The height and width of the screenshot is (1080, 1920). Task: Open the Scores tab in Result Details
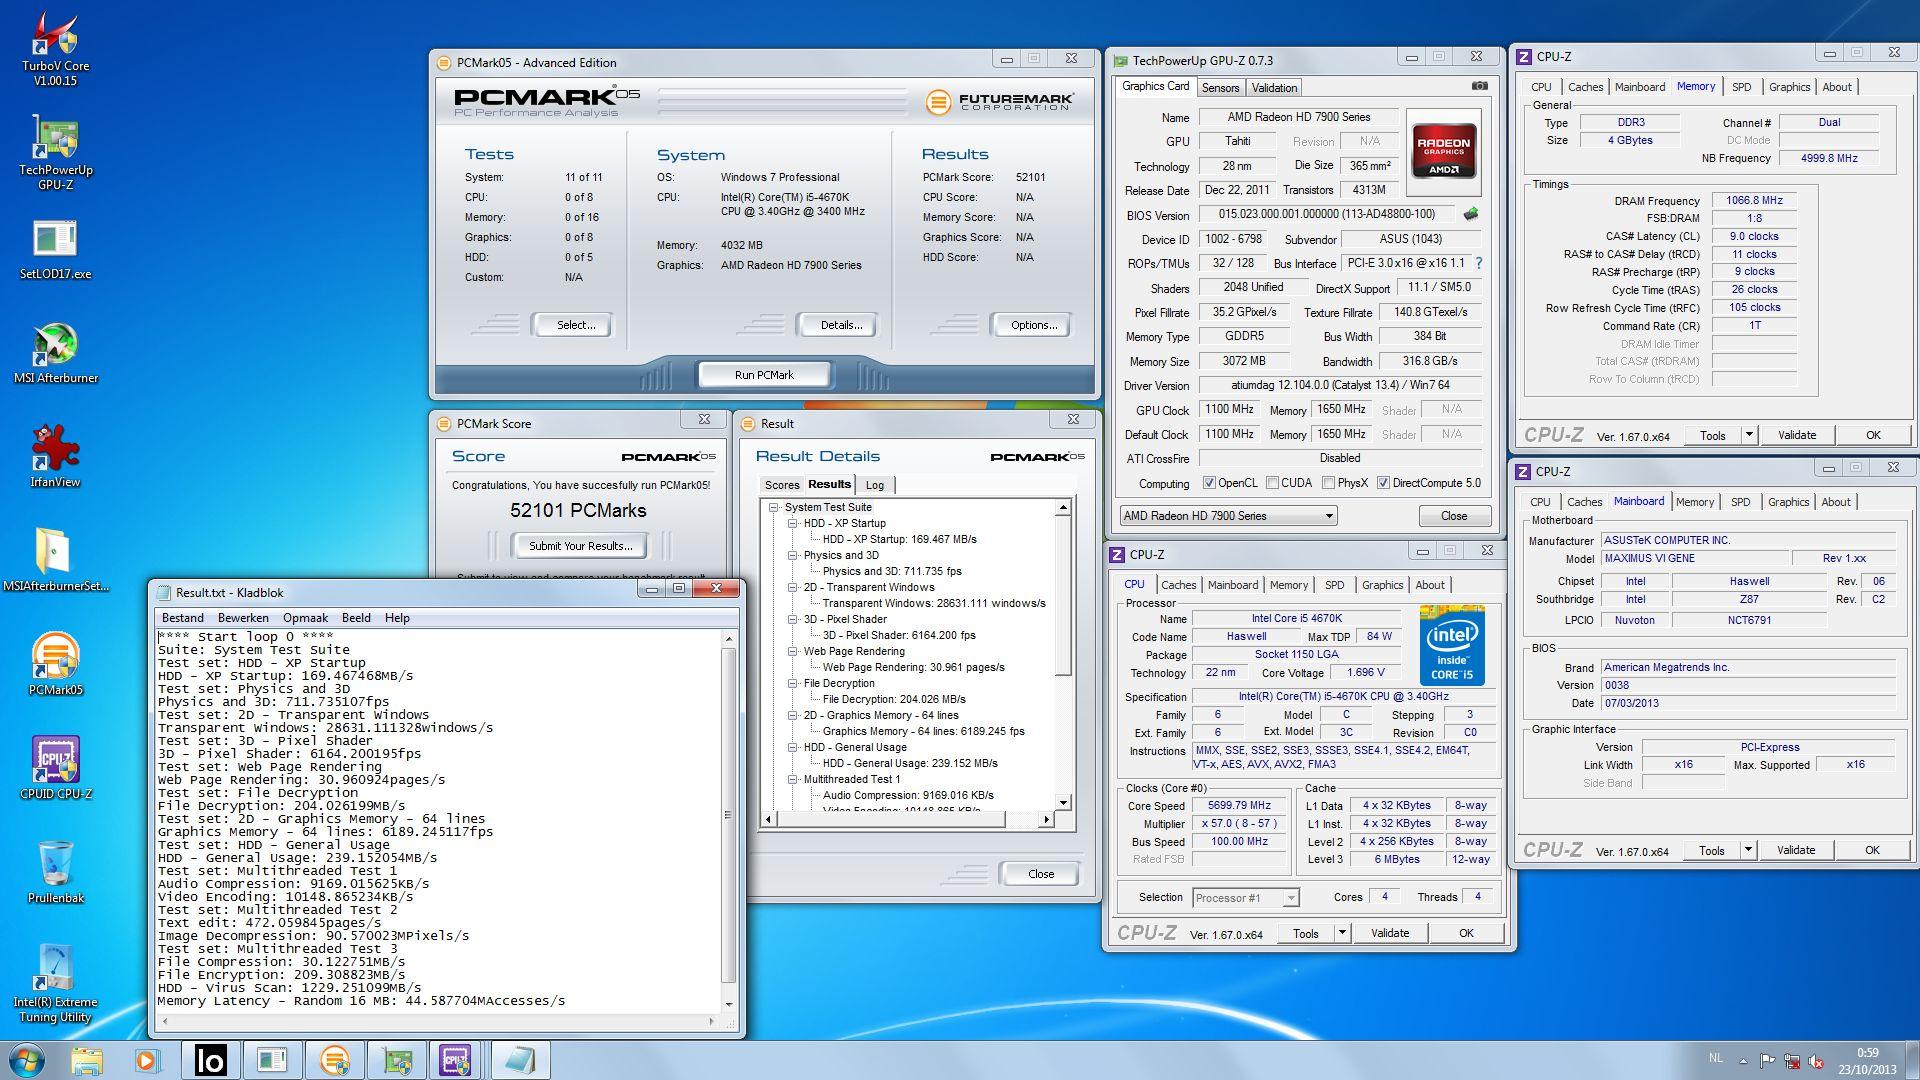click(782, 485)
